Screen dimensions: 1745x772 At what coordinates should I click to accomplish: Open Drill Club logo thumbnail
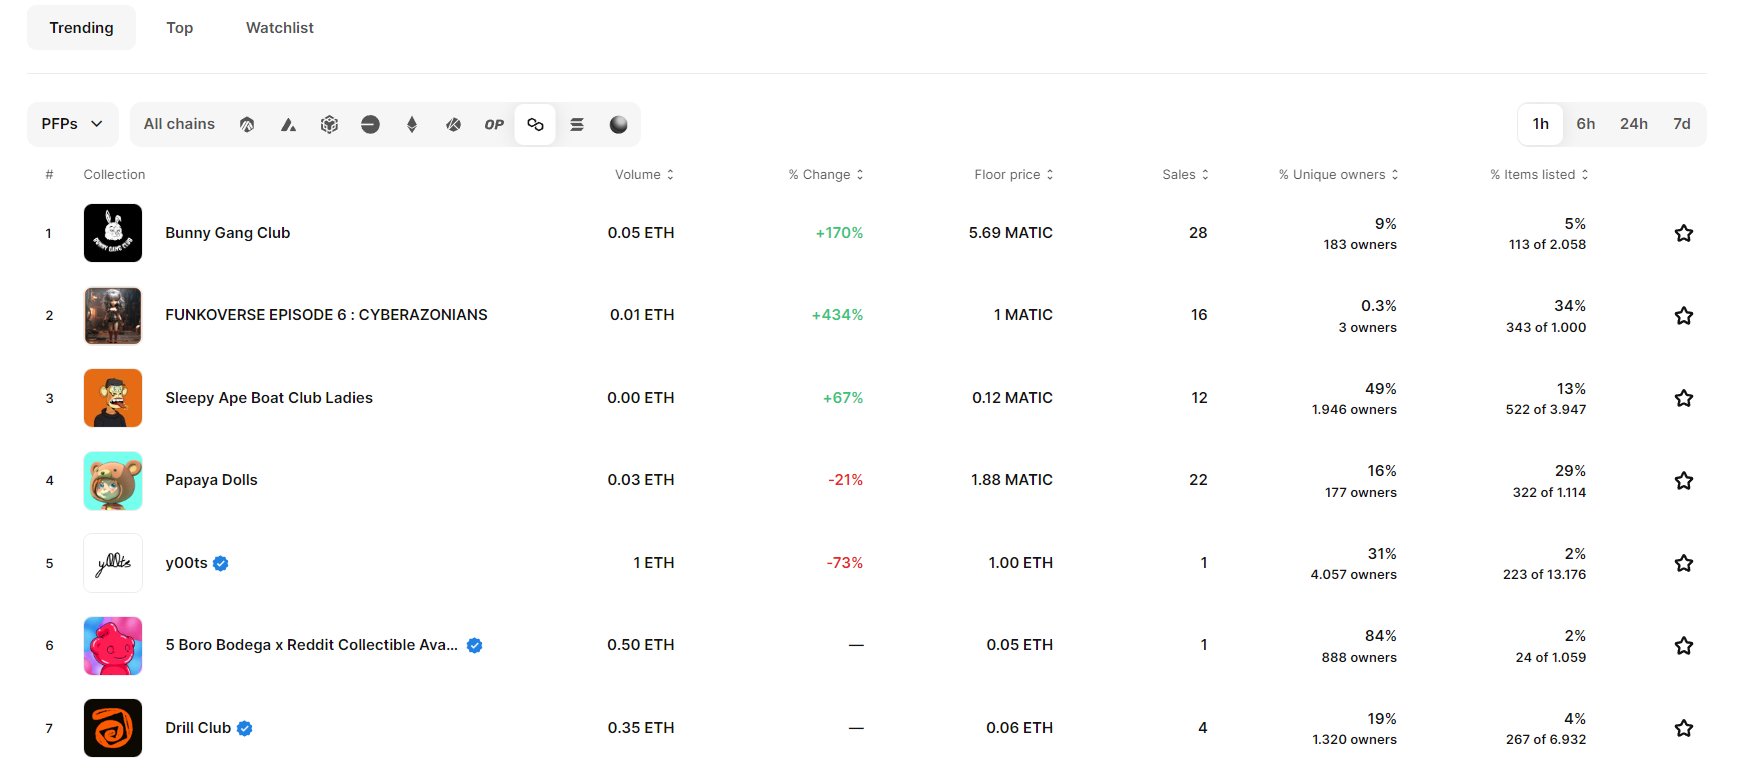pyautogui.click(x=113, y=728)
